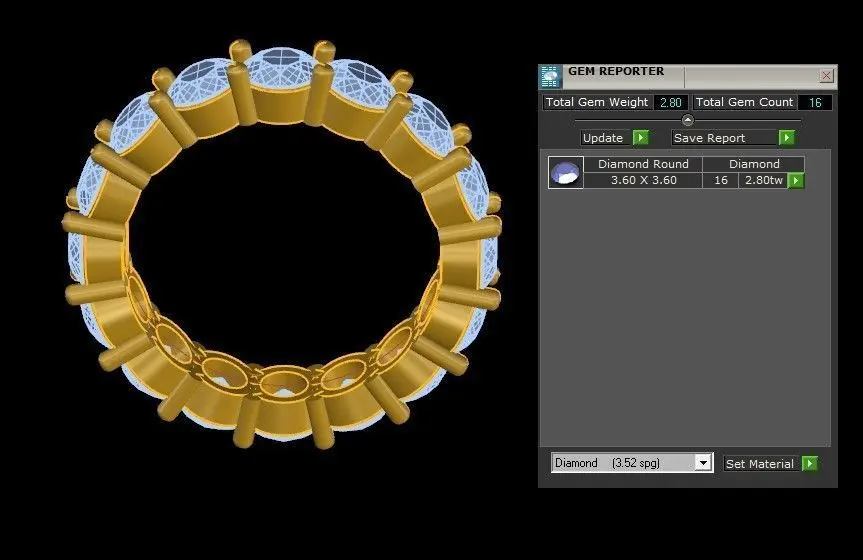Click the green arrow beside Set Material
This screenshot has height=560, width=863.
point(810,464)
